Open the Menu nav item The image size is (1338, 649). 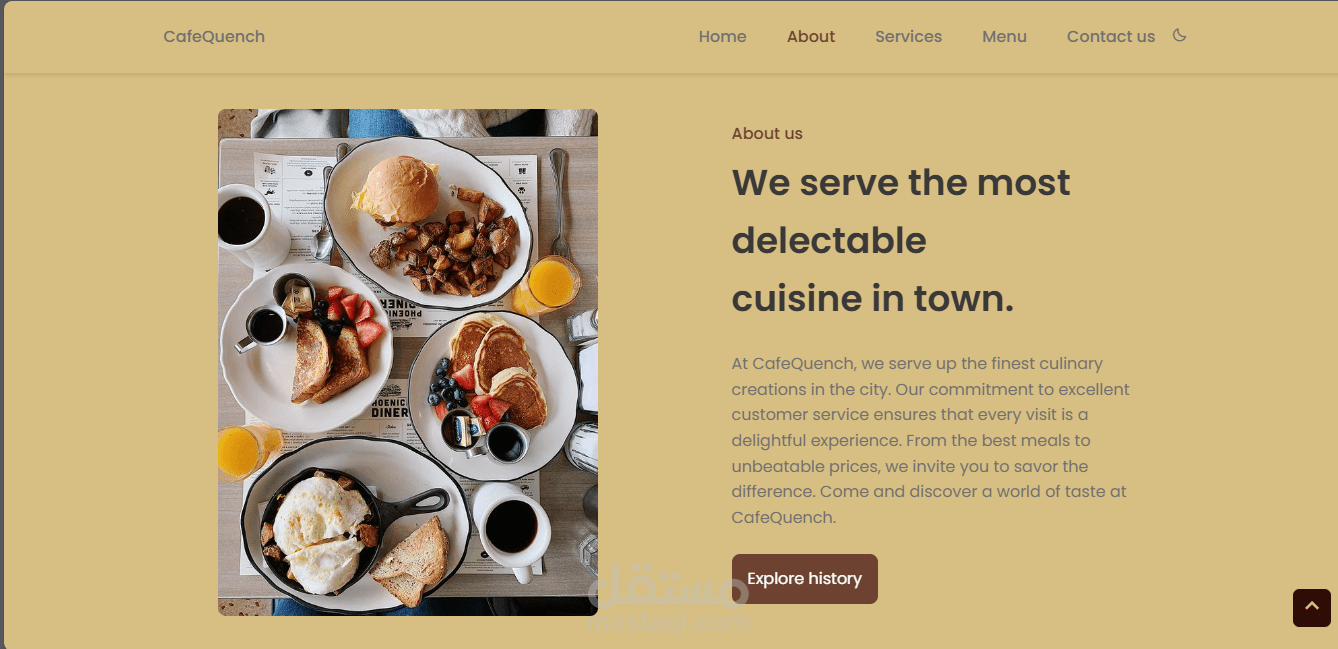1004,37
